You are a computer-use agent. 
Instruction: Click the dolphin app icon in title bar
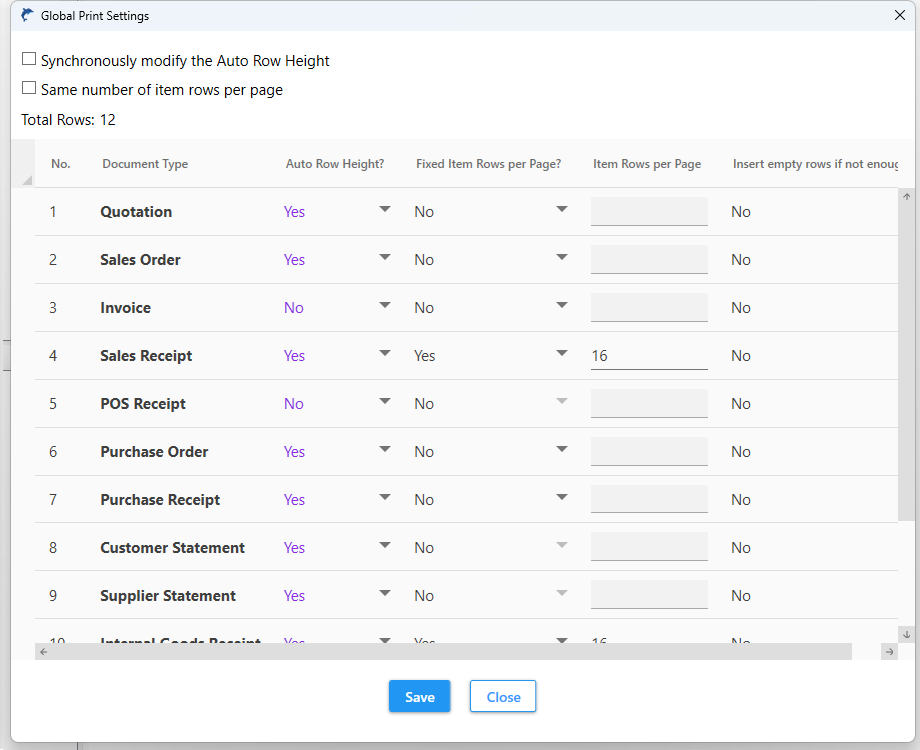click(27, 16)
